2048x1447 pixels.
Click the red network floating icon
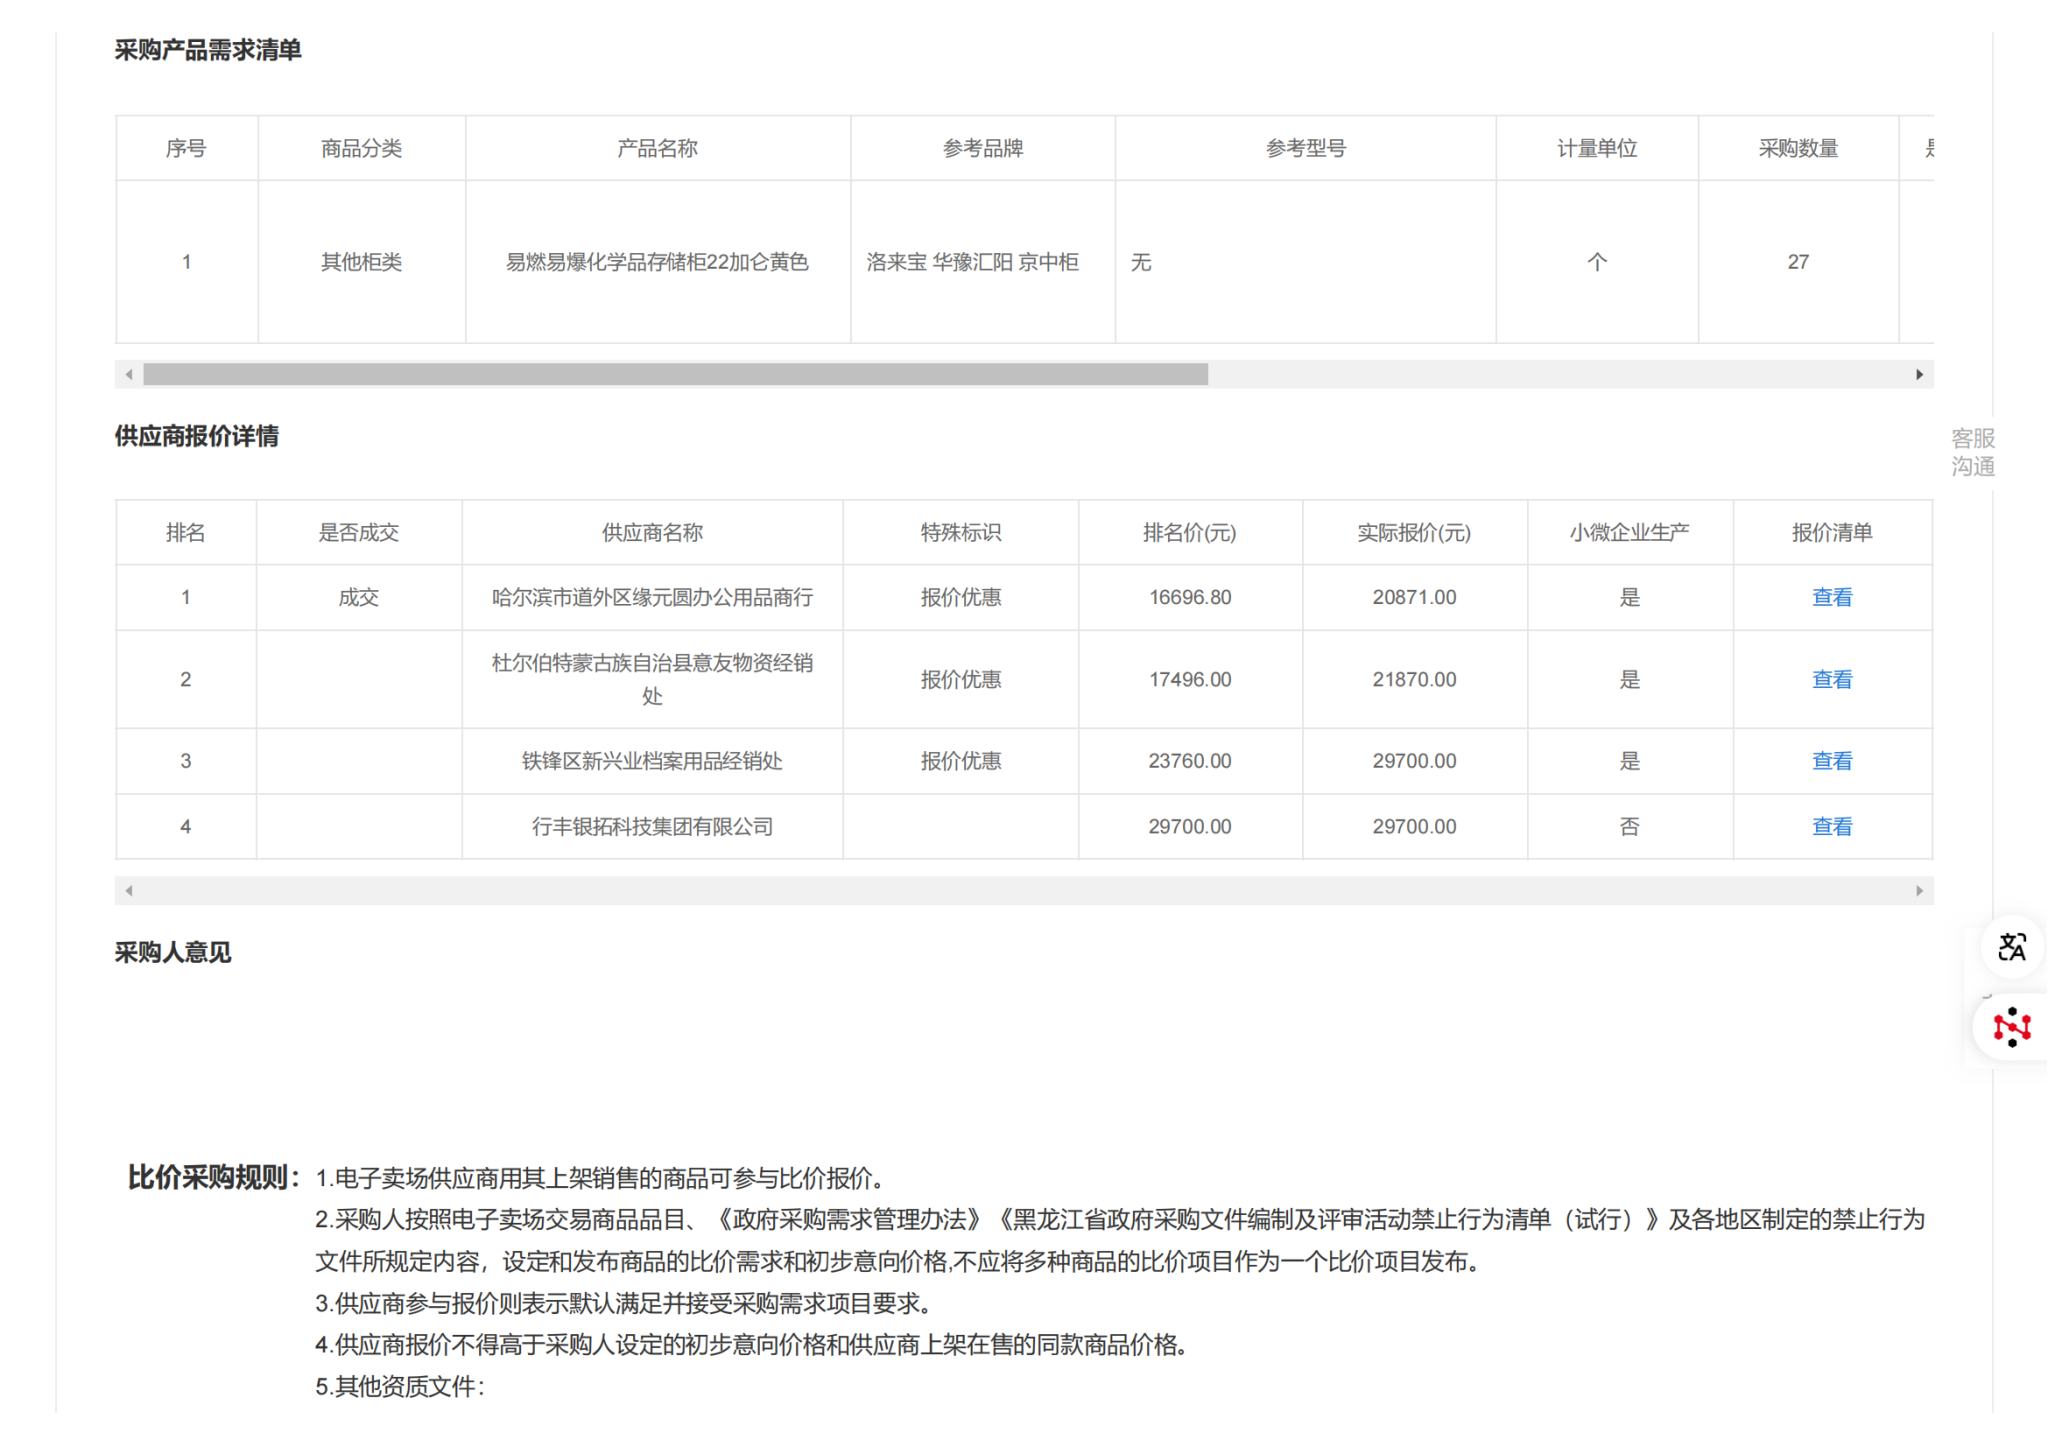point(2011,1027)
